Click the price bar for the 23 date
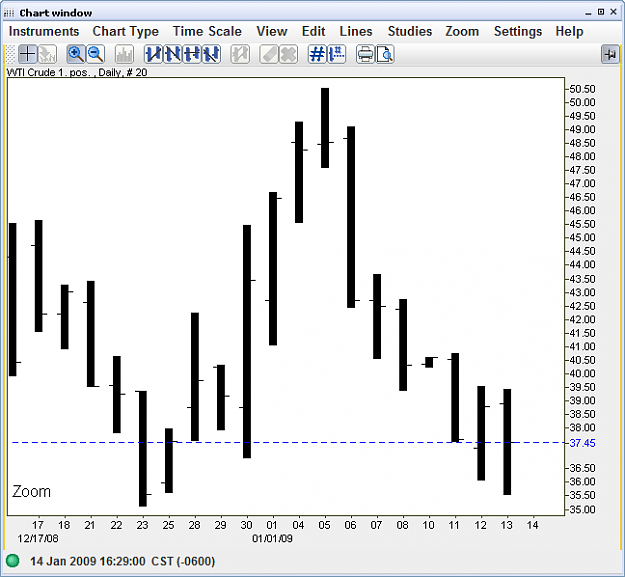The height and width of the screenshot is (577, 625). [x=143, y=449]
